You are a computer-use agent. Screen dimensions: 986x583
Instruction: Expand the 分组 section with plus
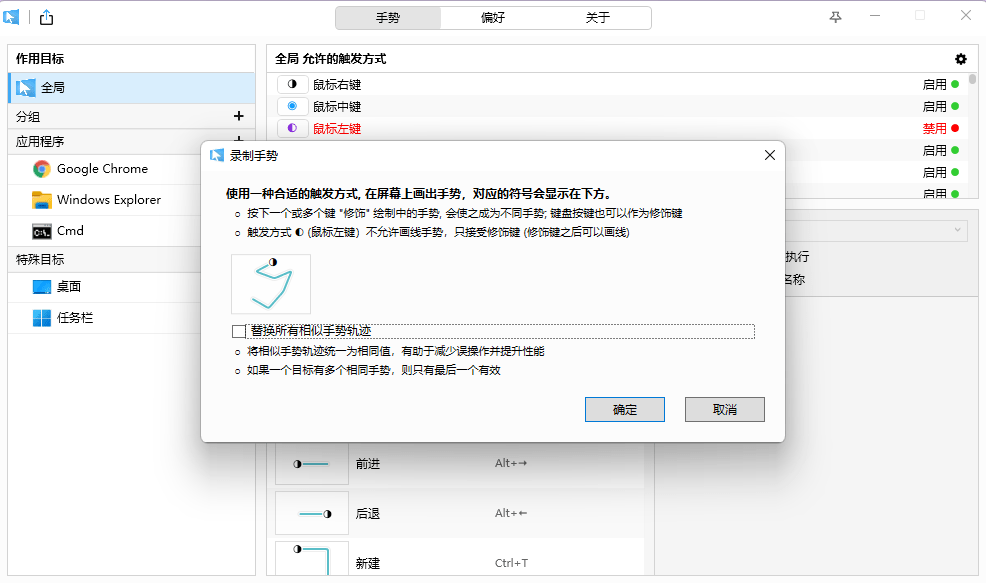[240, 116]
